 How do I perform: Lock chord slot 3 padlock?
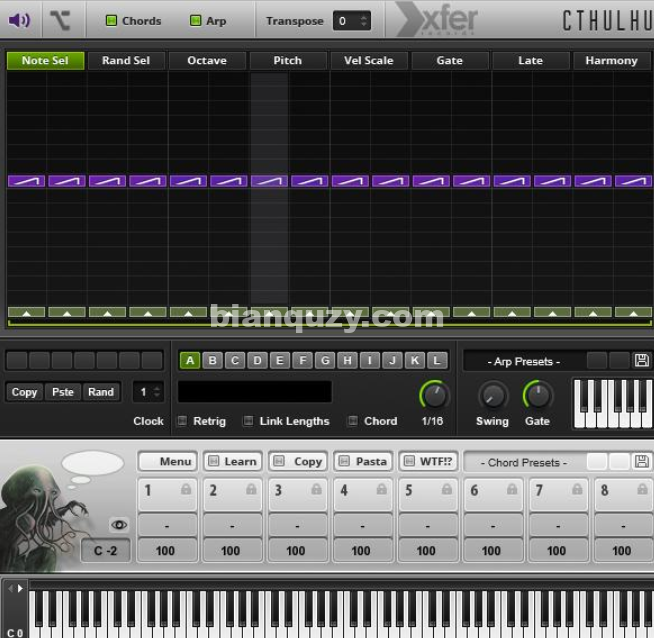(x=317, y=489)
